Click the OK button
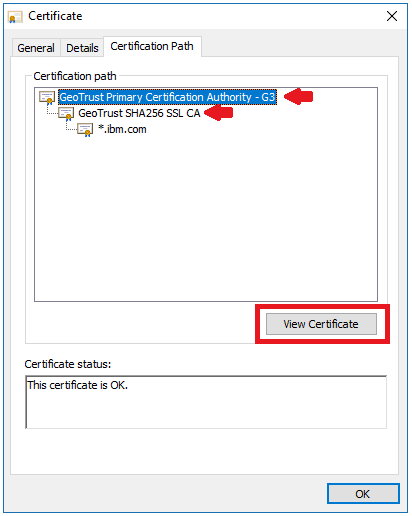 [x=363, y=494]
